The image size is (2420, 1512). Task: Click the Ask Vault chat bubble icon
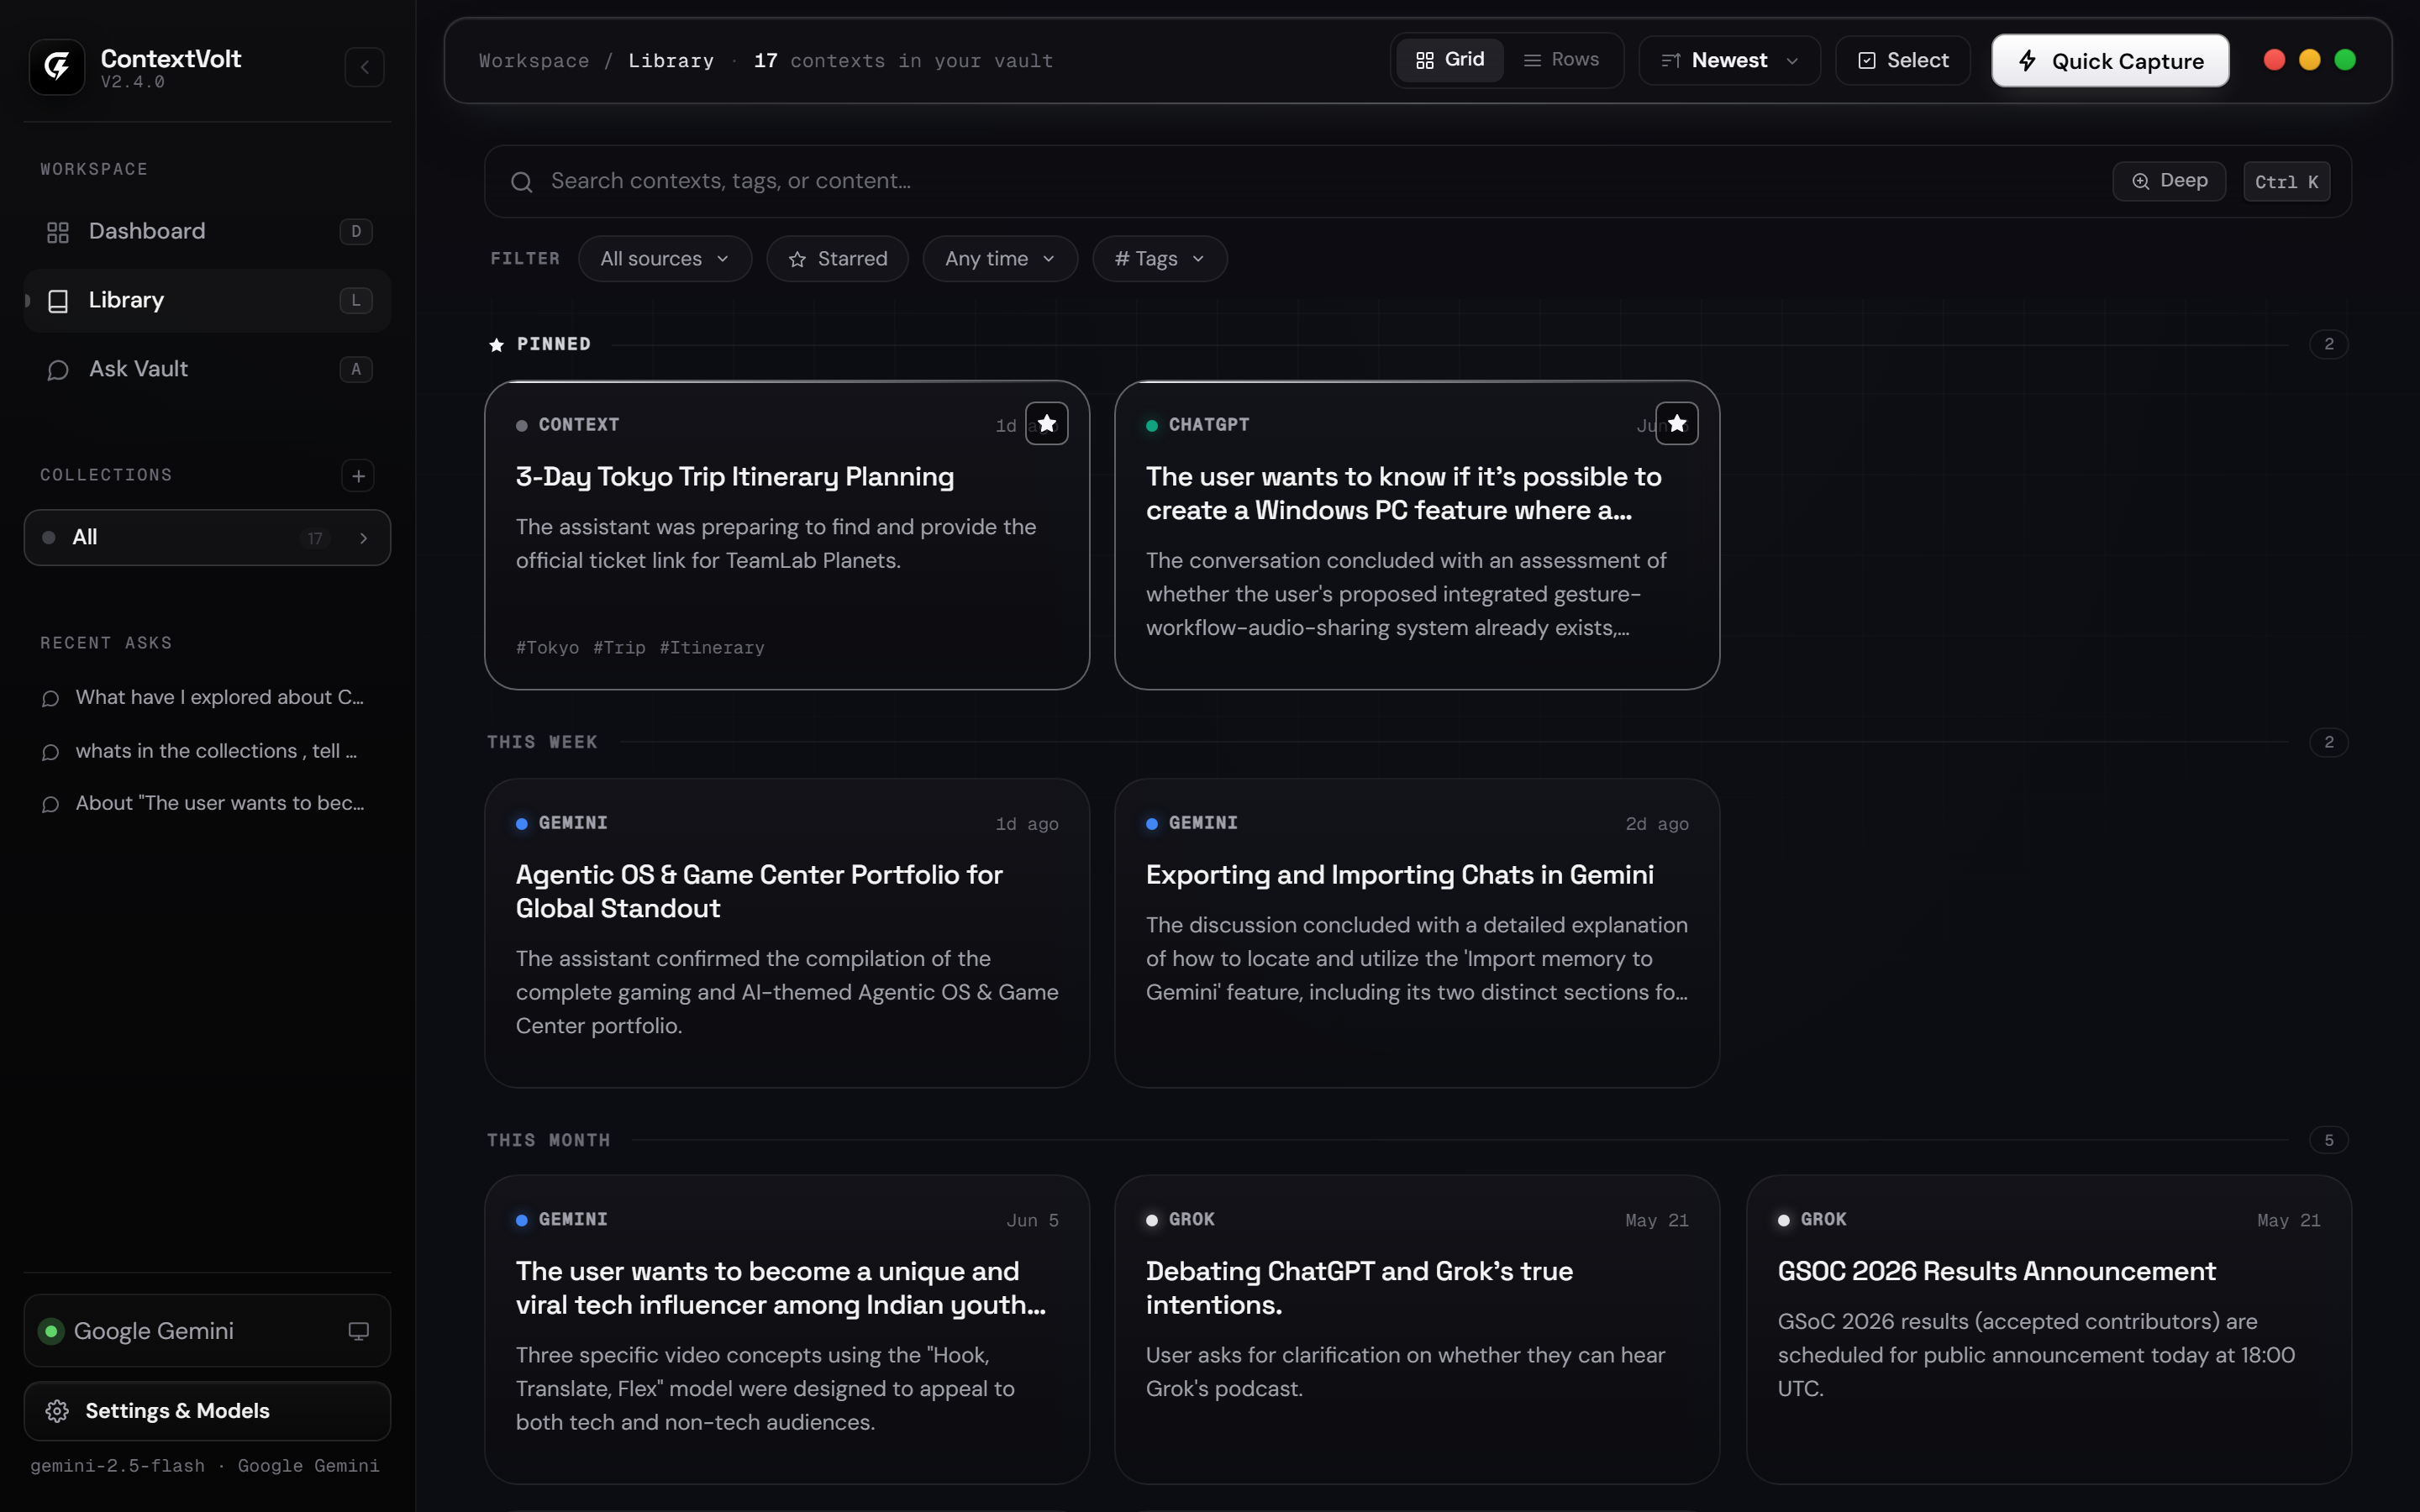[x=58, y=370]
